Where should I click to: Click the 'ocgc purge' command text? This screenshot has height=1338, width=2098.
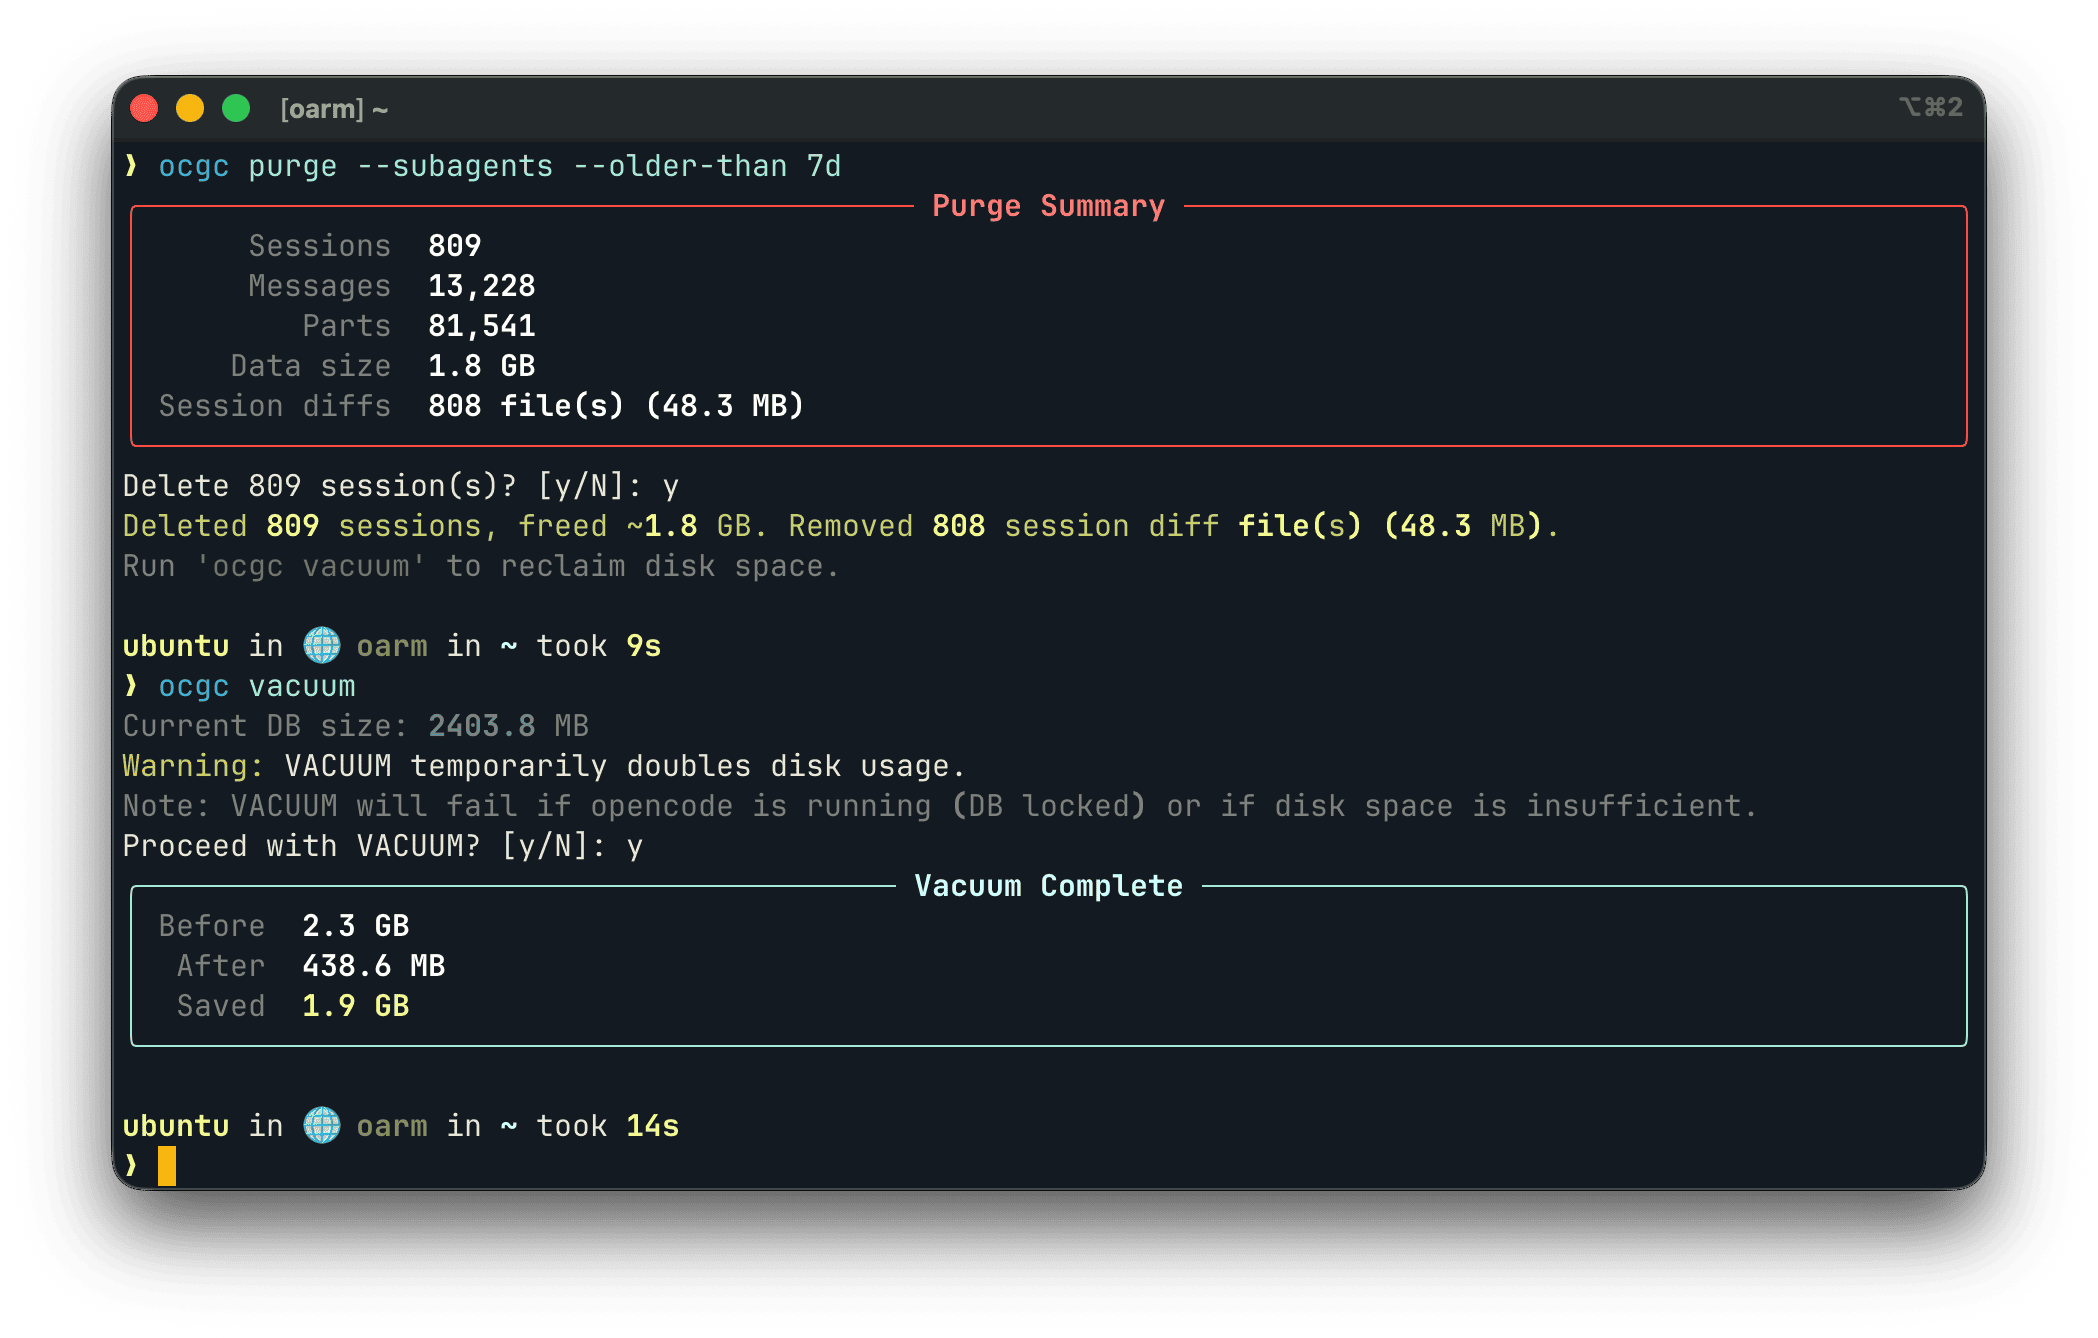pos(248,166)
